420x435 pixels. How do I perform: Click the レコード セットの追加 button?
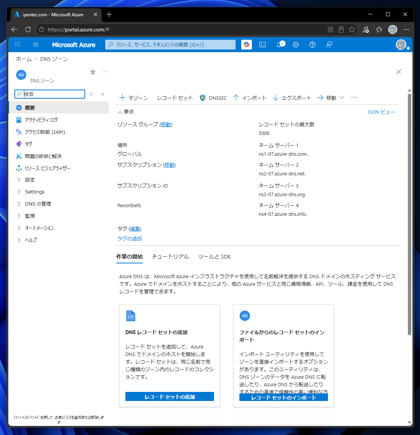(170, 397)
